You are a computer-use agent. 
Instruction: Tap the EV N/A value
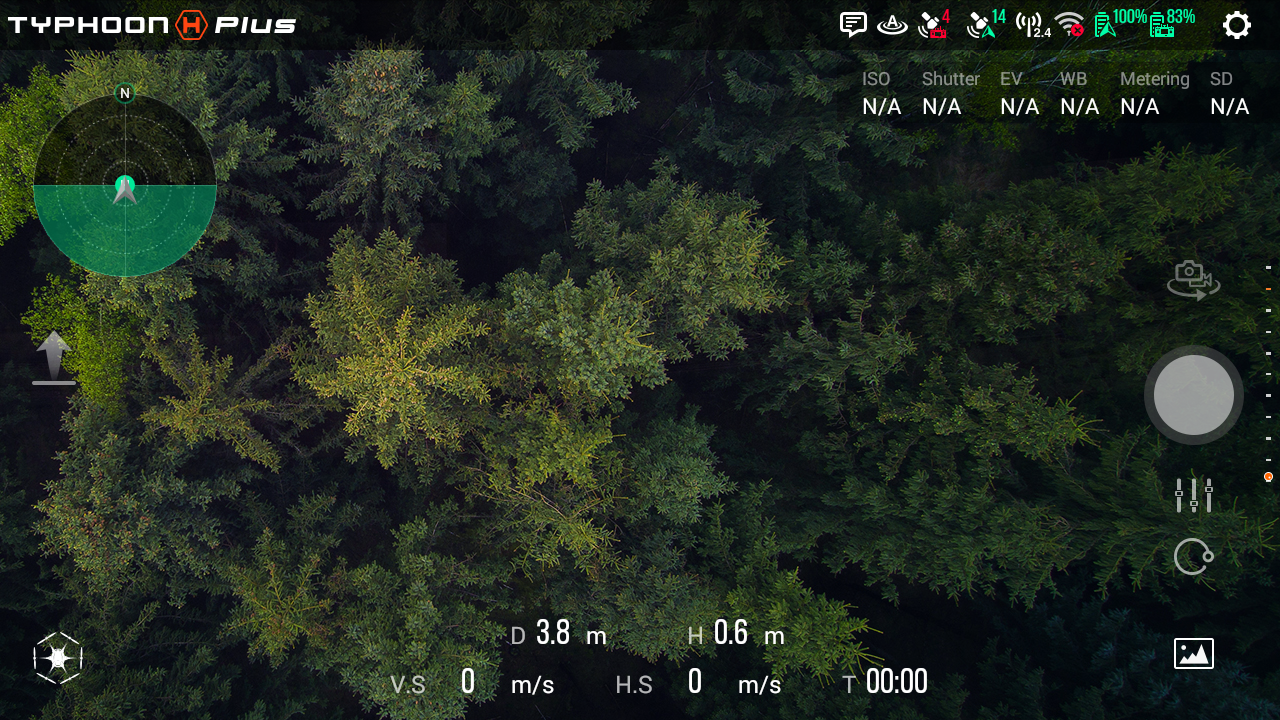coord(1019,107)
